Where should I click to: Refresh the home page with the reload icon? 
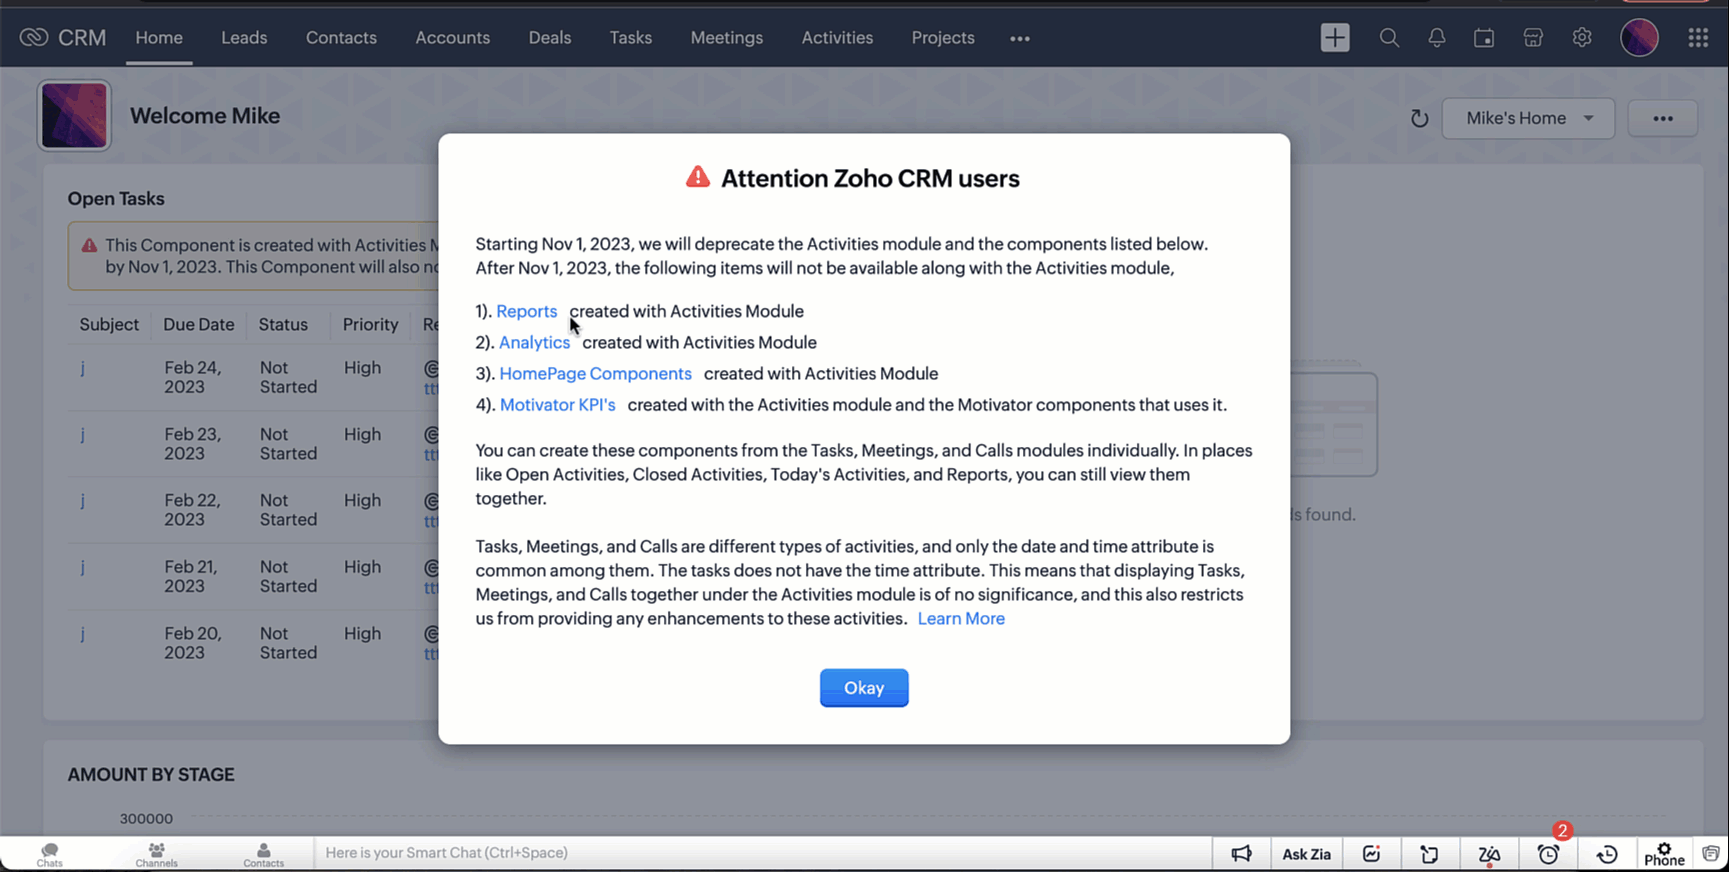1419,119
